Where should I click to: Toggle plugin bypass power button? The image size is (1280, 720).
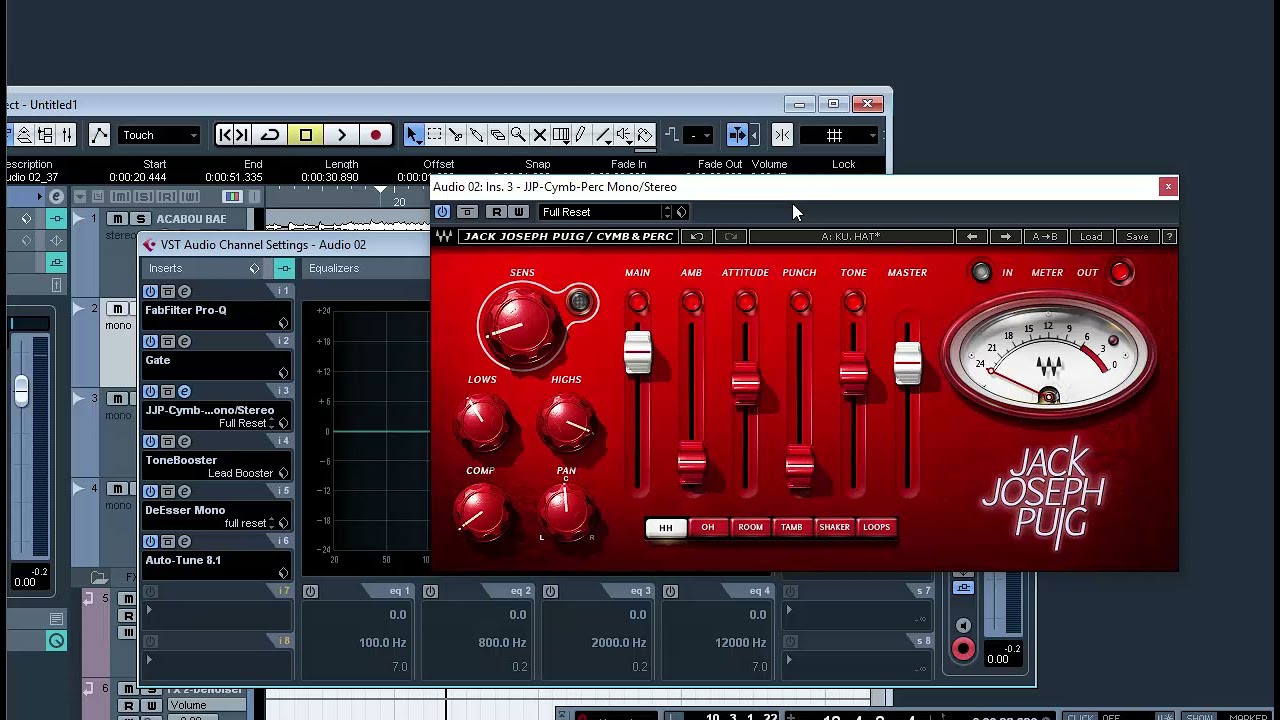[x=442, y=212]
